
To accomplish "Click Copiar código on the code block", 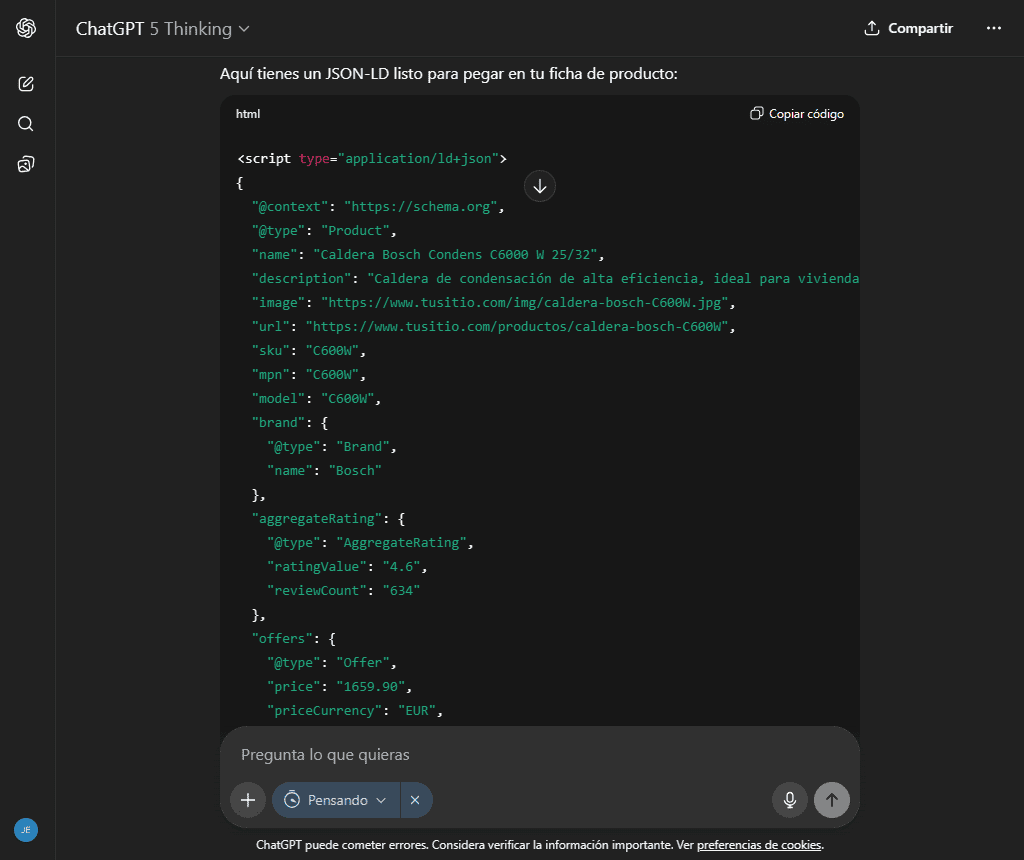I will coord(797,114).
